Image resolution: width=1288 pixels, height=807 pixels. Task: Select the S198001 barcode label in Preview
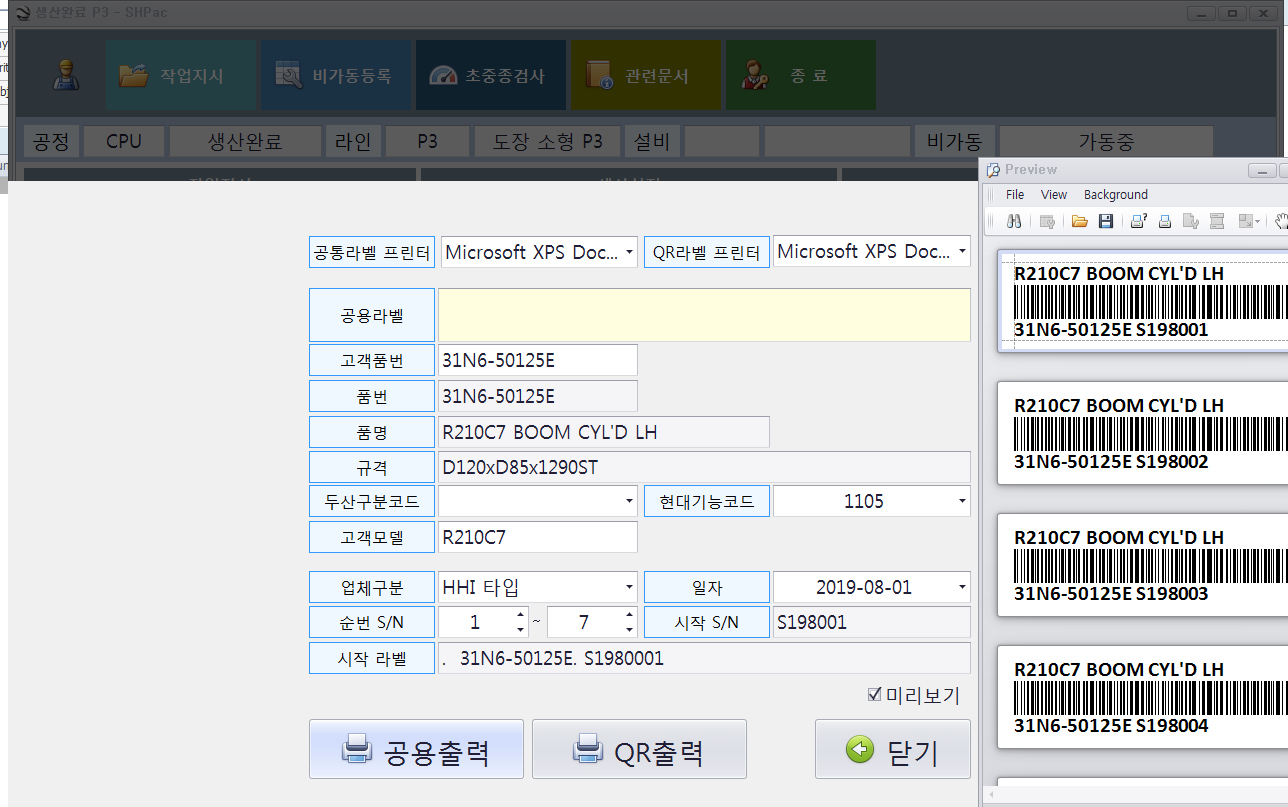[1143, 300]
